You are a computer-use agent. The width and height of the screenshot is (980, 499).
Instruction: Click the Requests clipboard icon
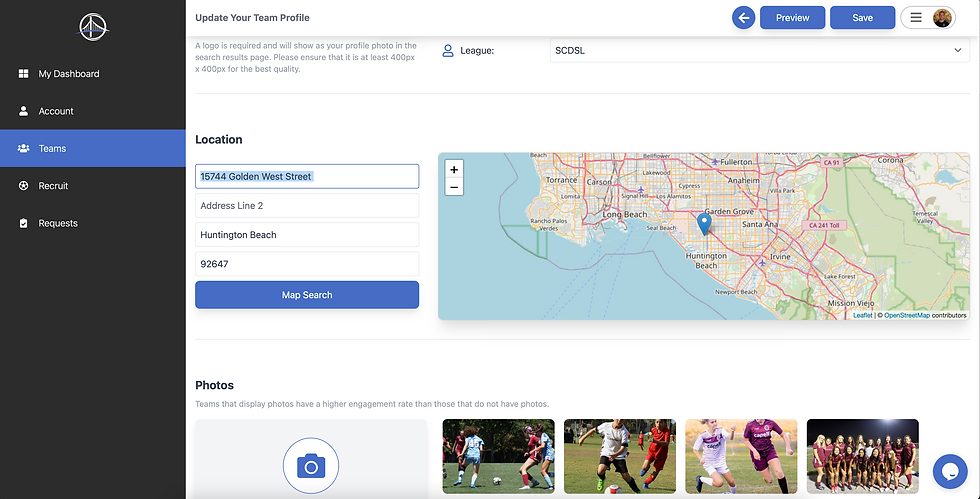23,223
